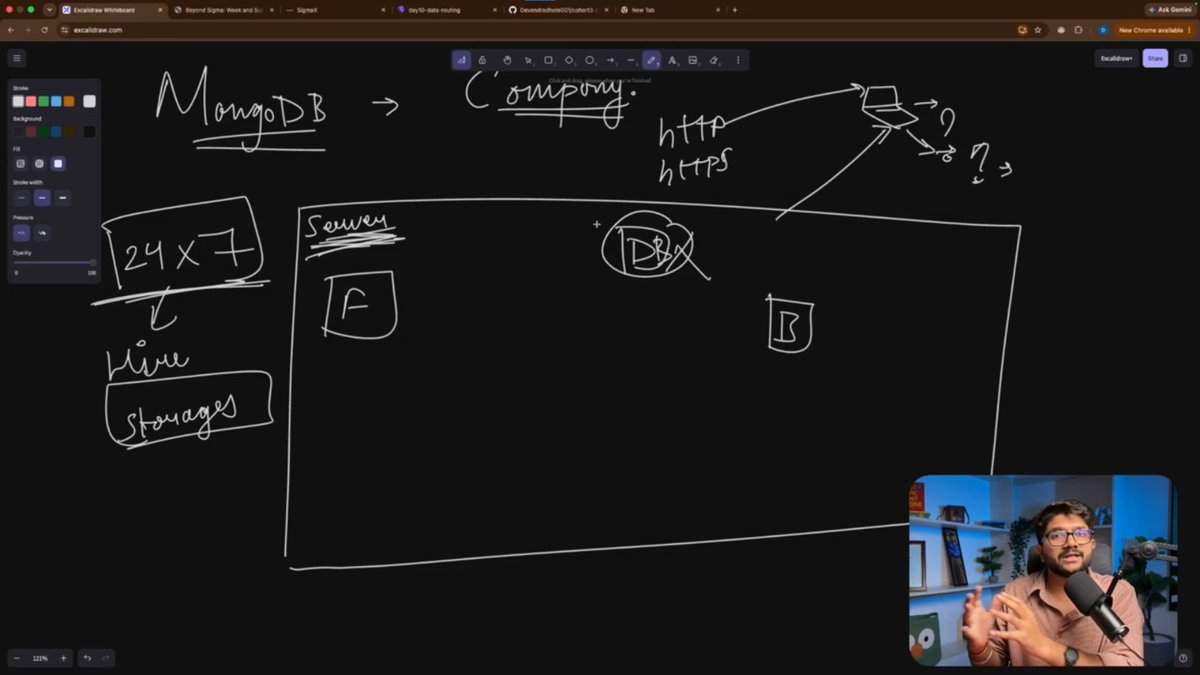Set stroke width to bold

pos(42,198)
